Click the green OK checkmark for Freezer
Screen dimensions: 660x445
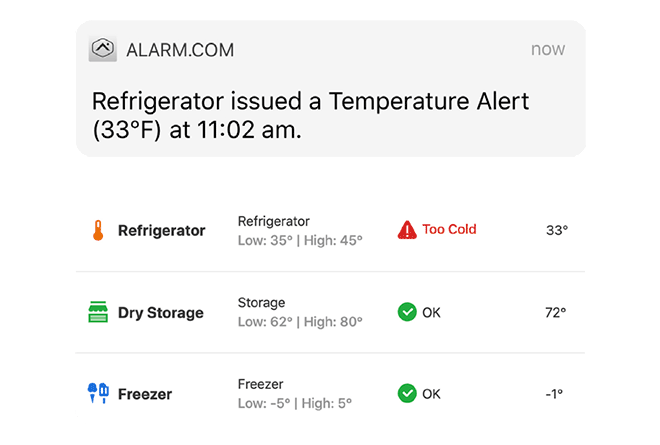click(x=407, y=394)
